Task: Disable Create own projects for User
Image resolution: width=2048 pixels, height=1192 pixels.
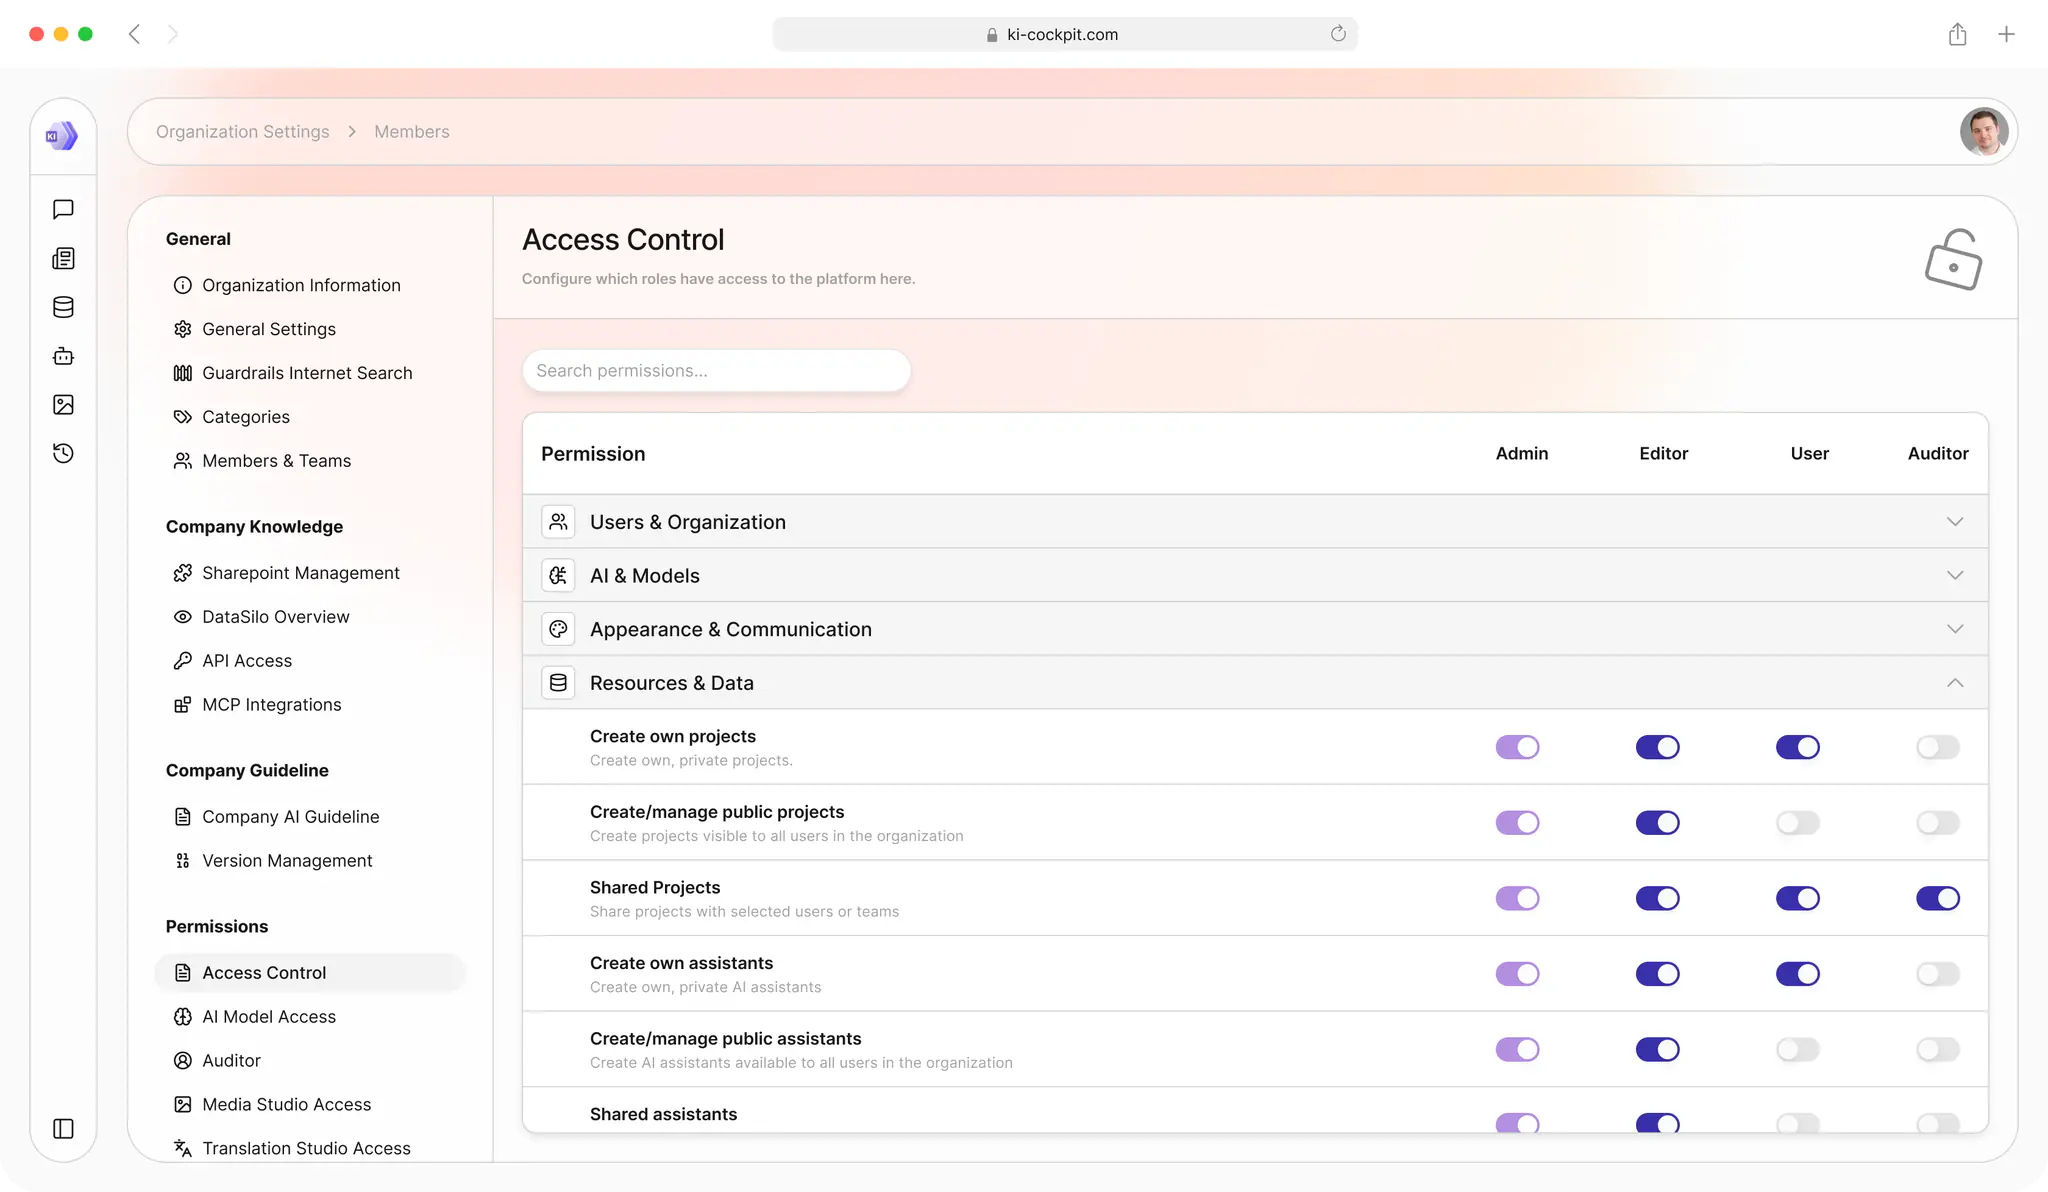Action: (1797, 747)
